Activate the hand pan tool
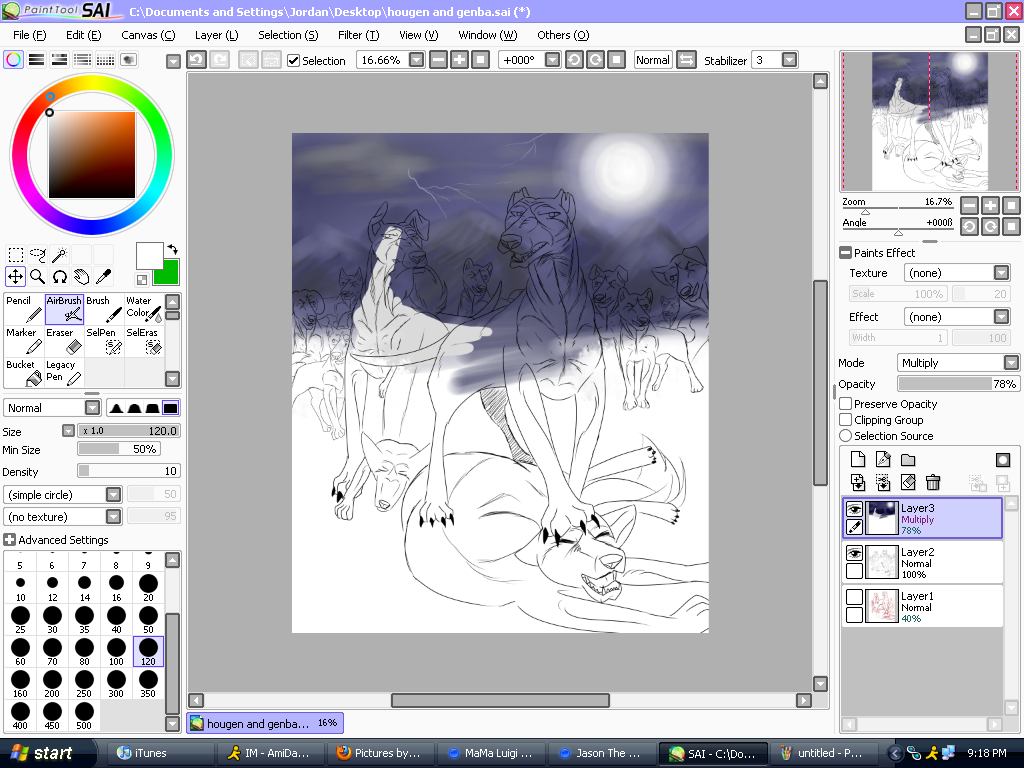Viewport: 1024px width, 768px height. pyautogui.click(x=82, y=276)
